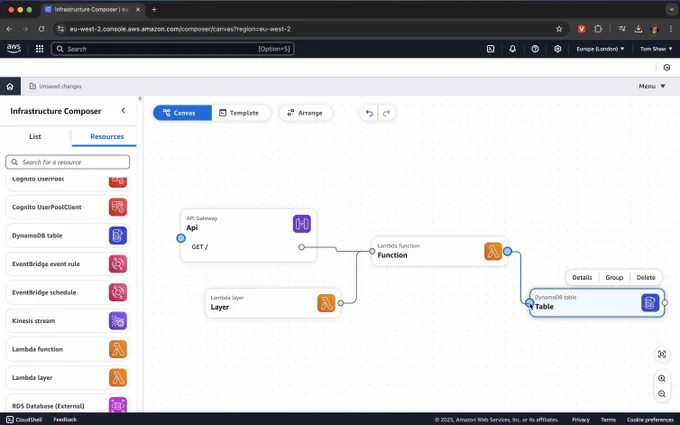Fit the canvas to screen

(662, 354)
